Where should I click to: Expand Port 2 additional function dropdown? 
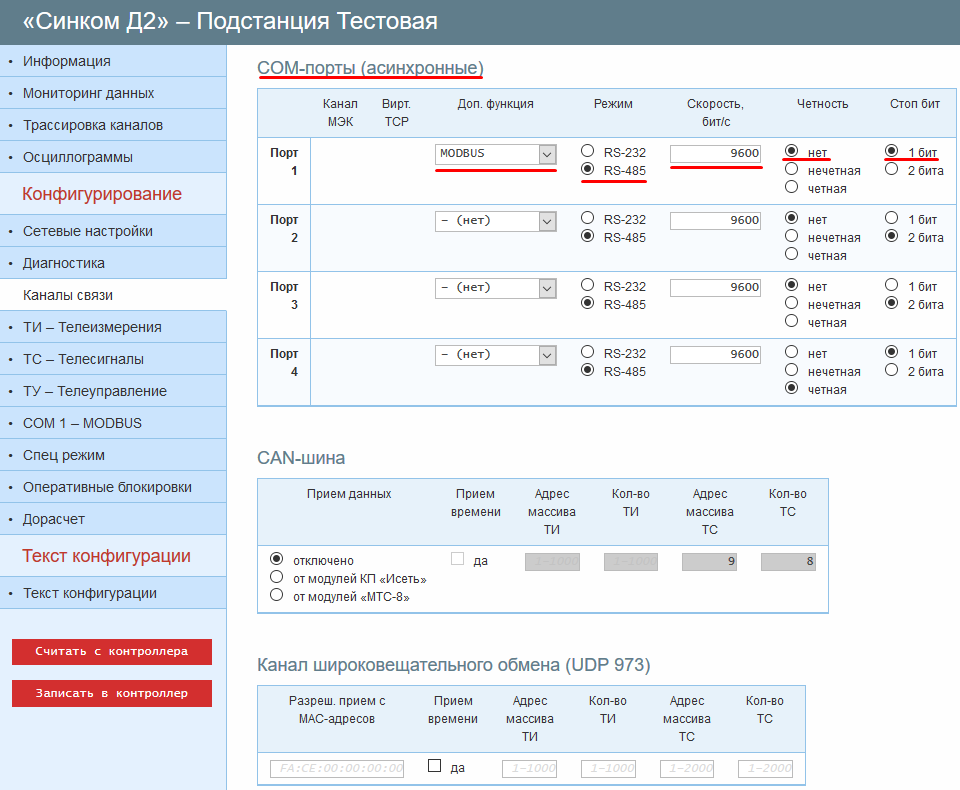pyautogui.click(x=496, y=221)
